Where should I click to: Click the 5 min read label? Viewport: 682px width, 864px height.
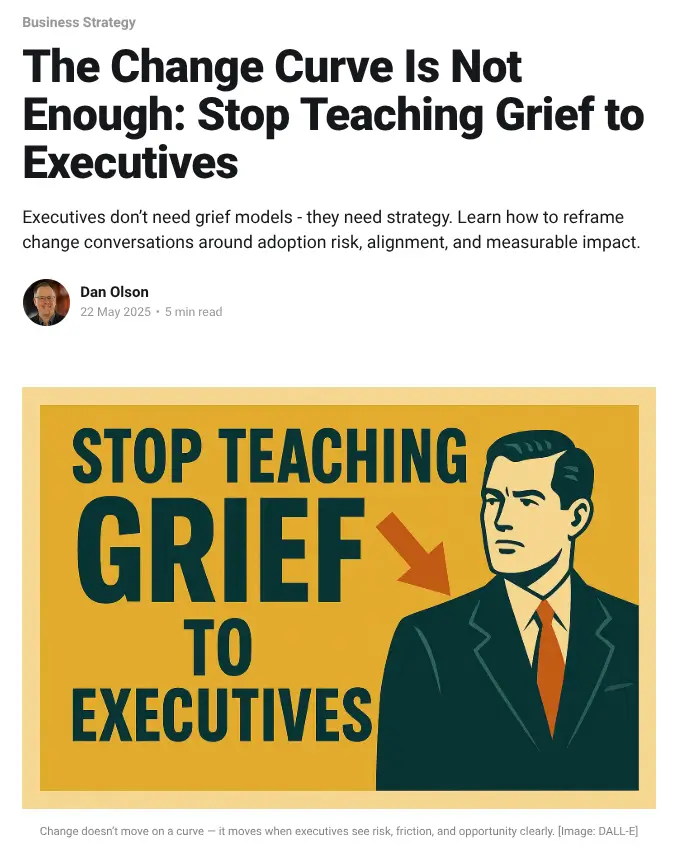(193, 312)
